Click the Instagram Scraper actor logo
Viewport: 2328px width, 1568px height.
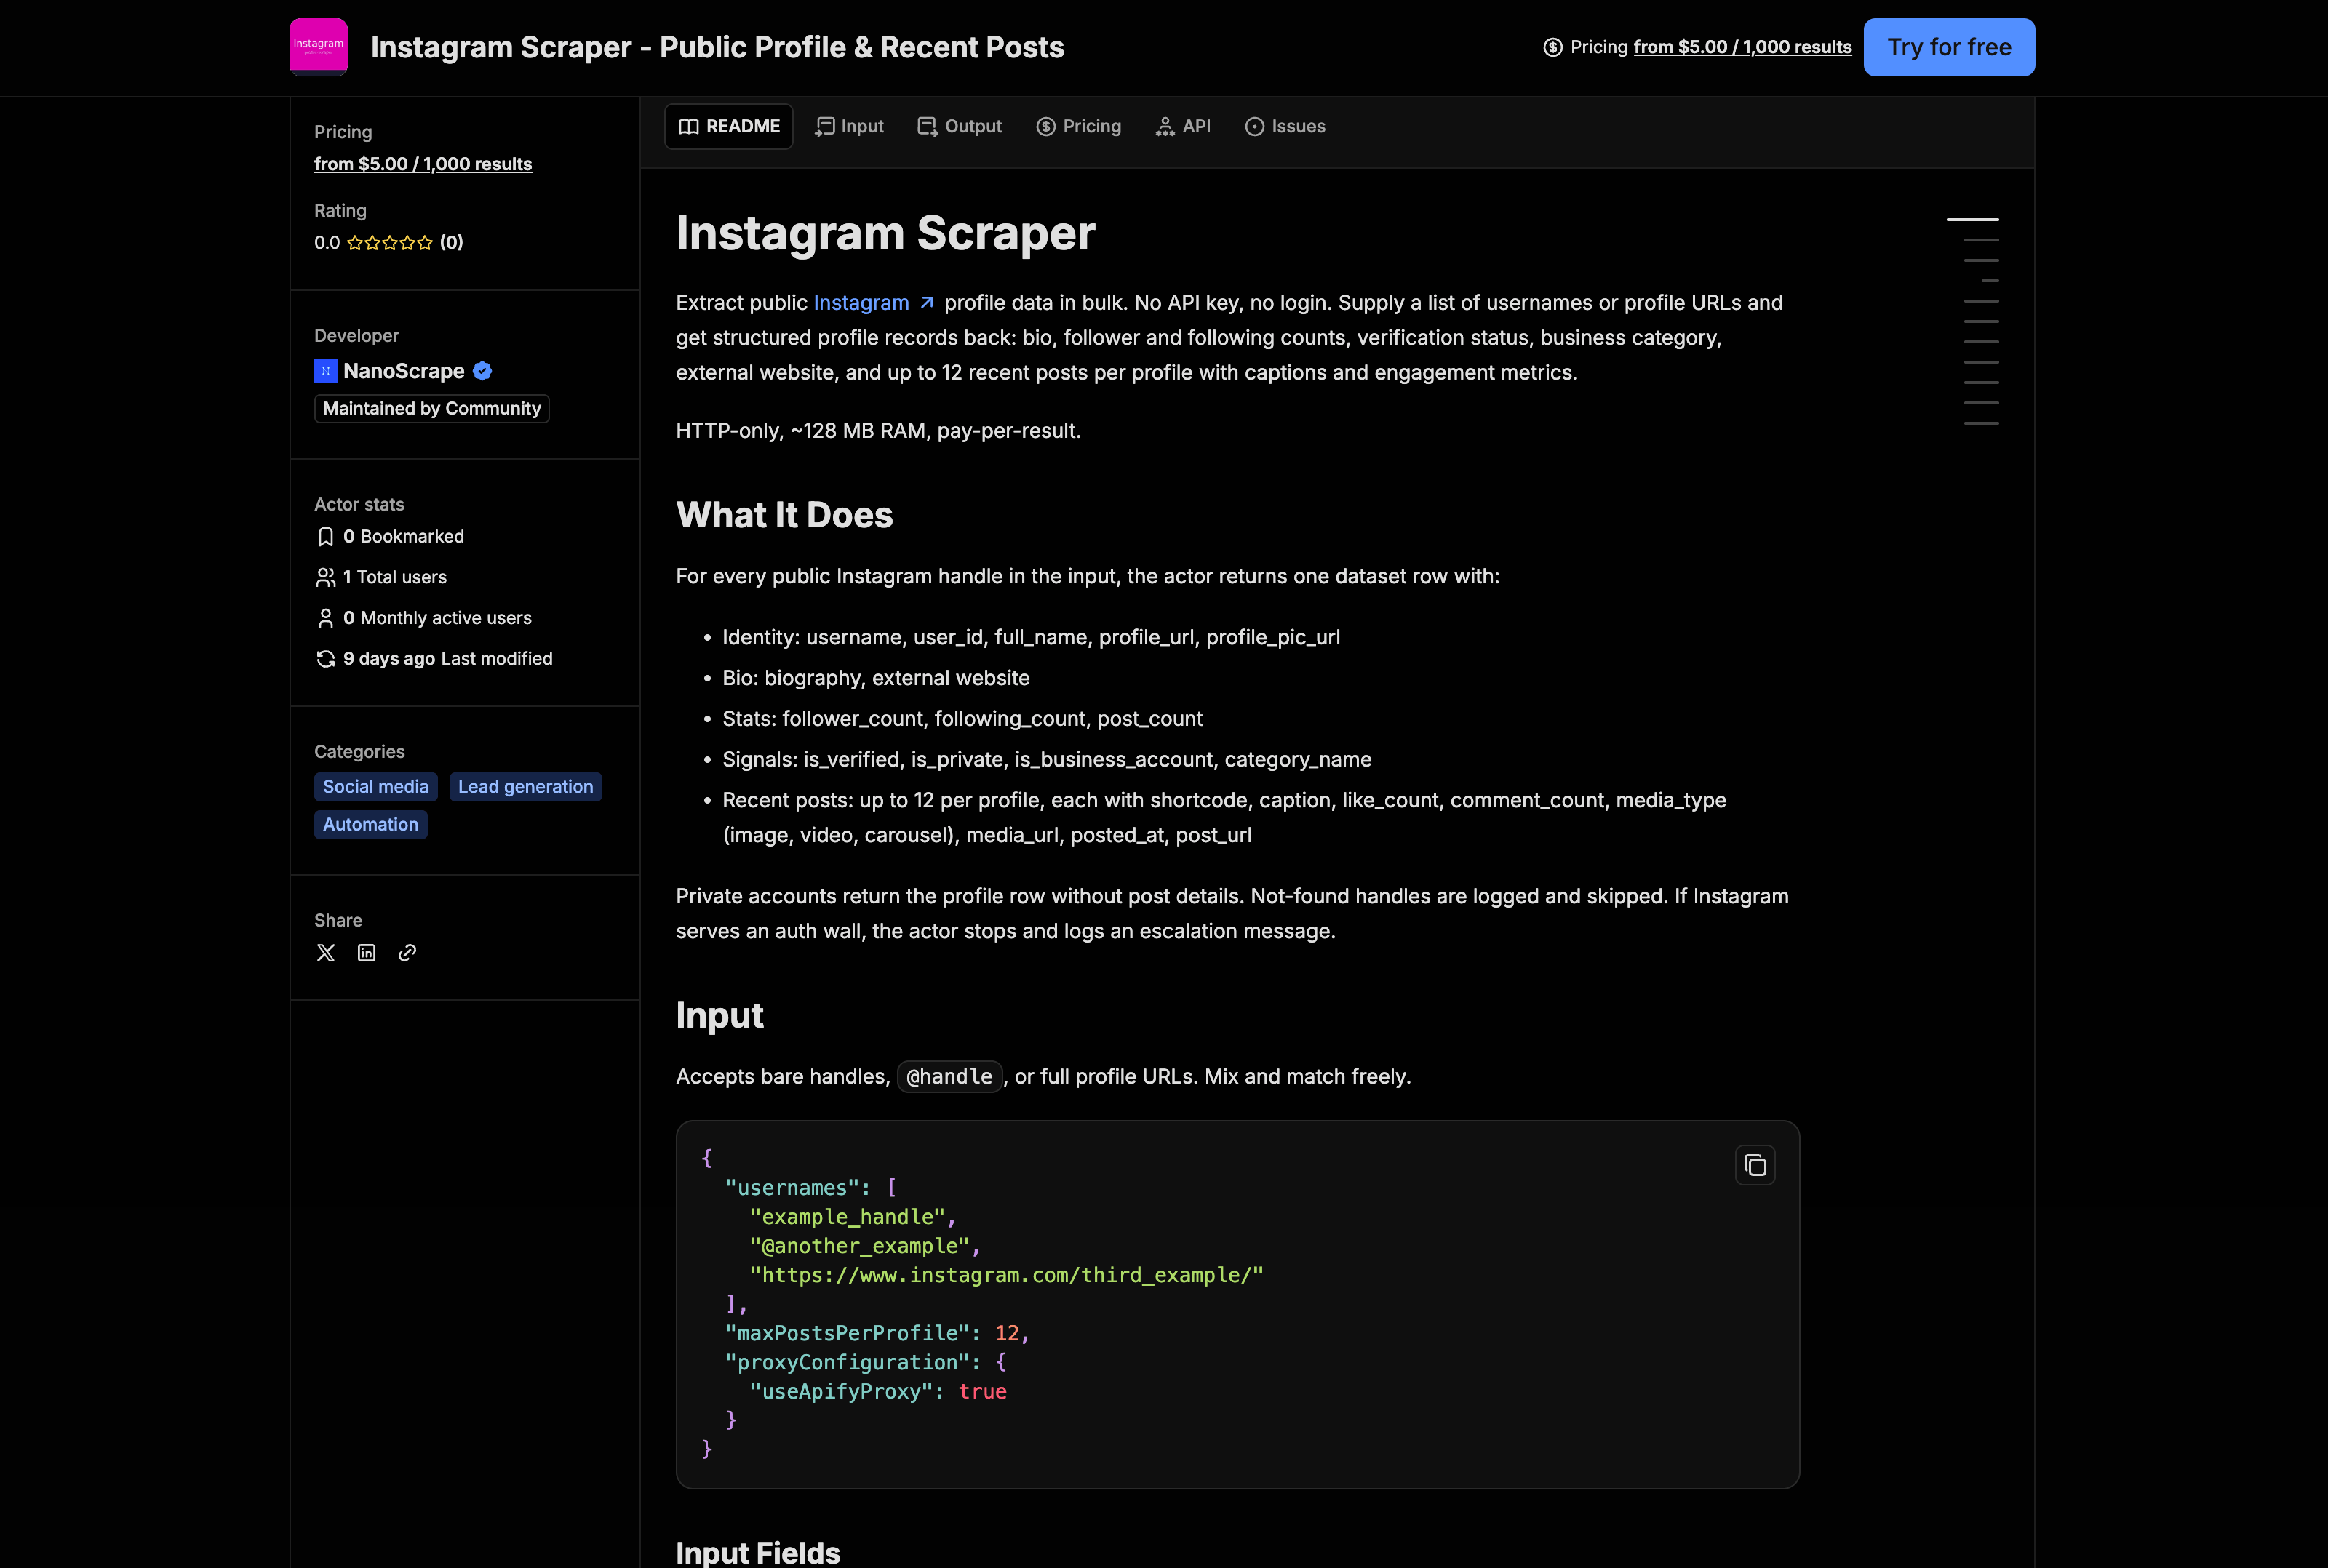(x=318, y=46)
